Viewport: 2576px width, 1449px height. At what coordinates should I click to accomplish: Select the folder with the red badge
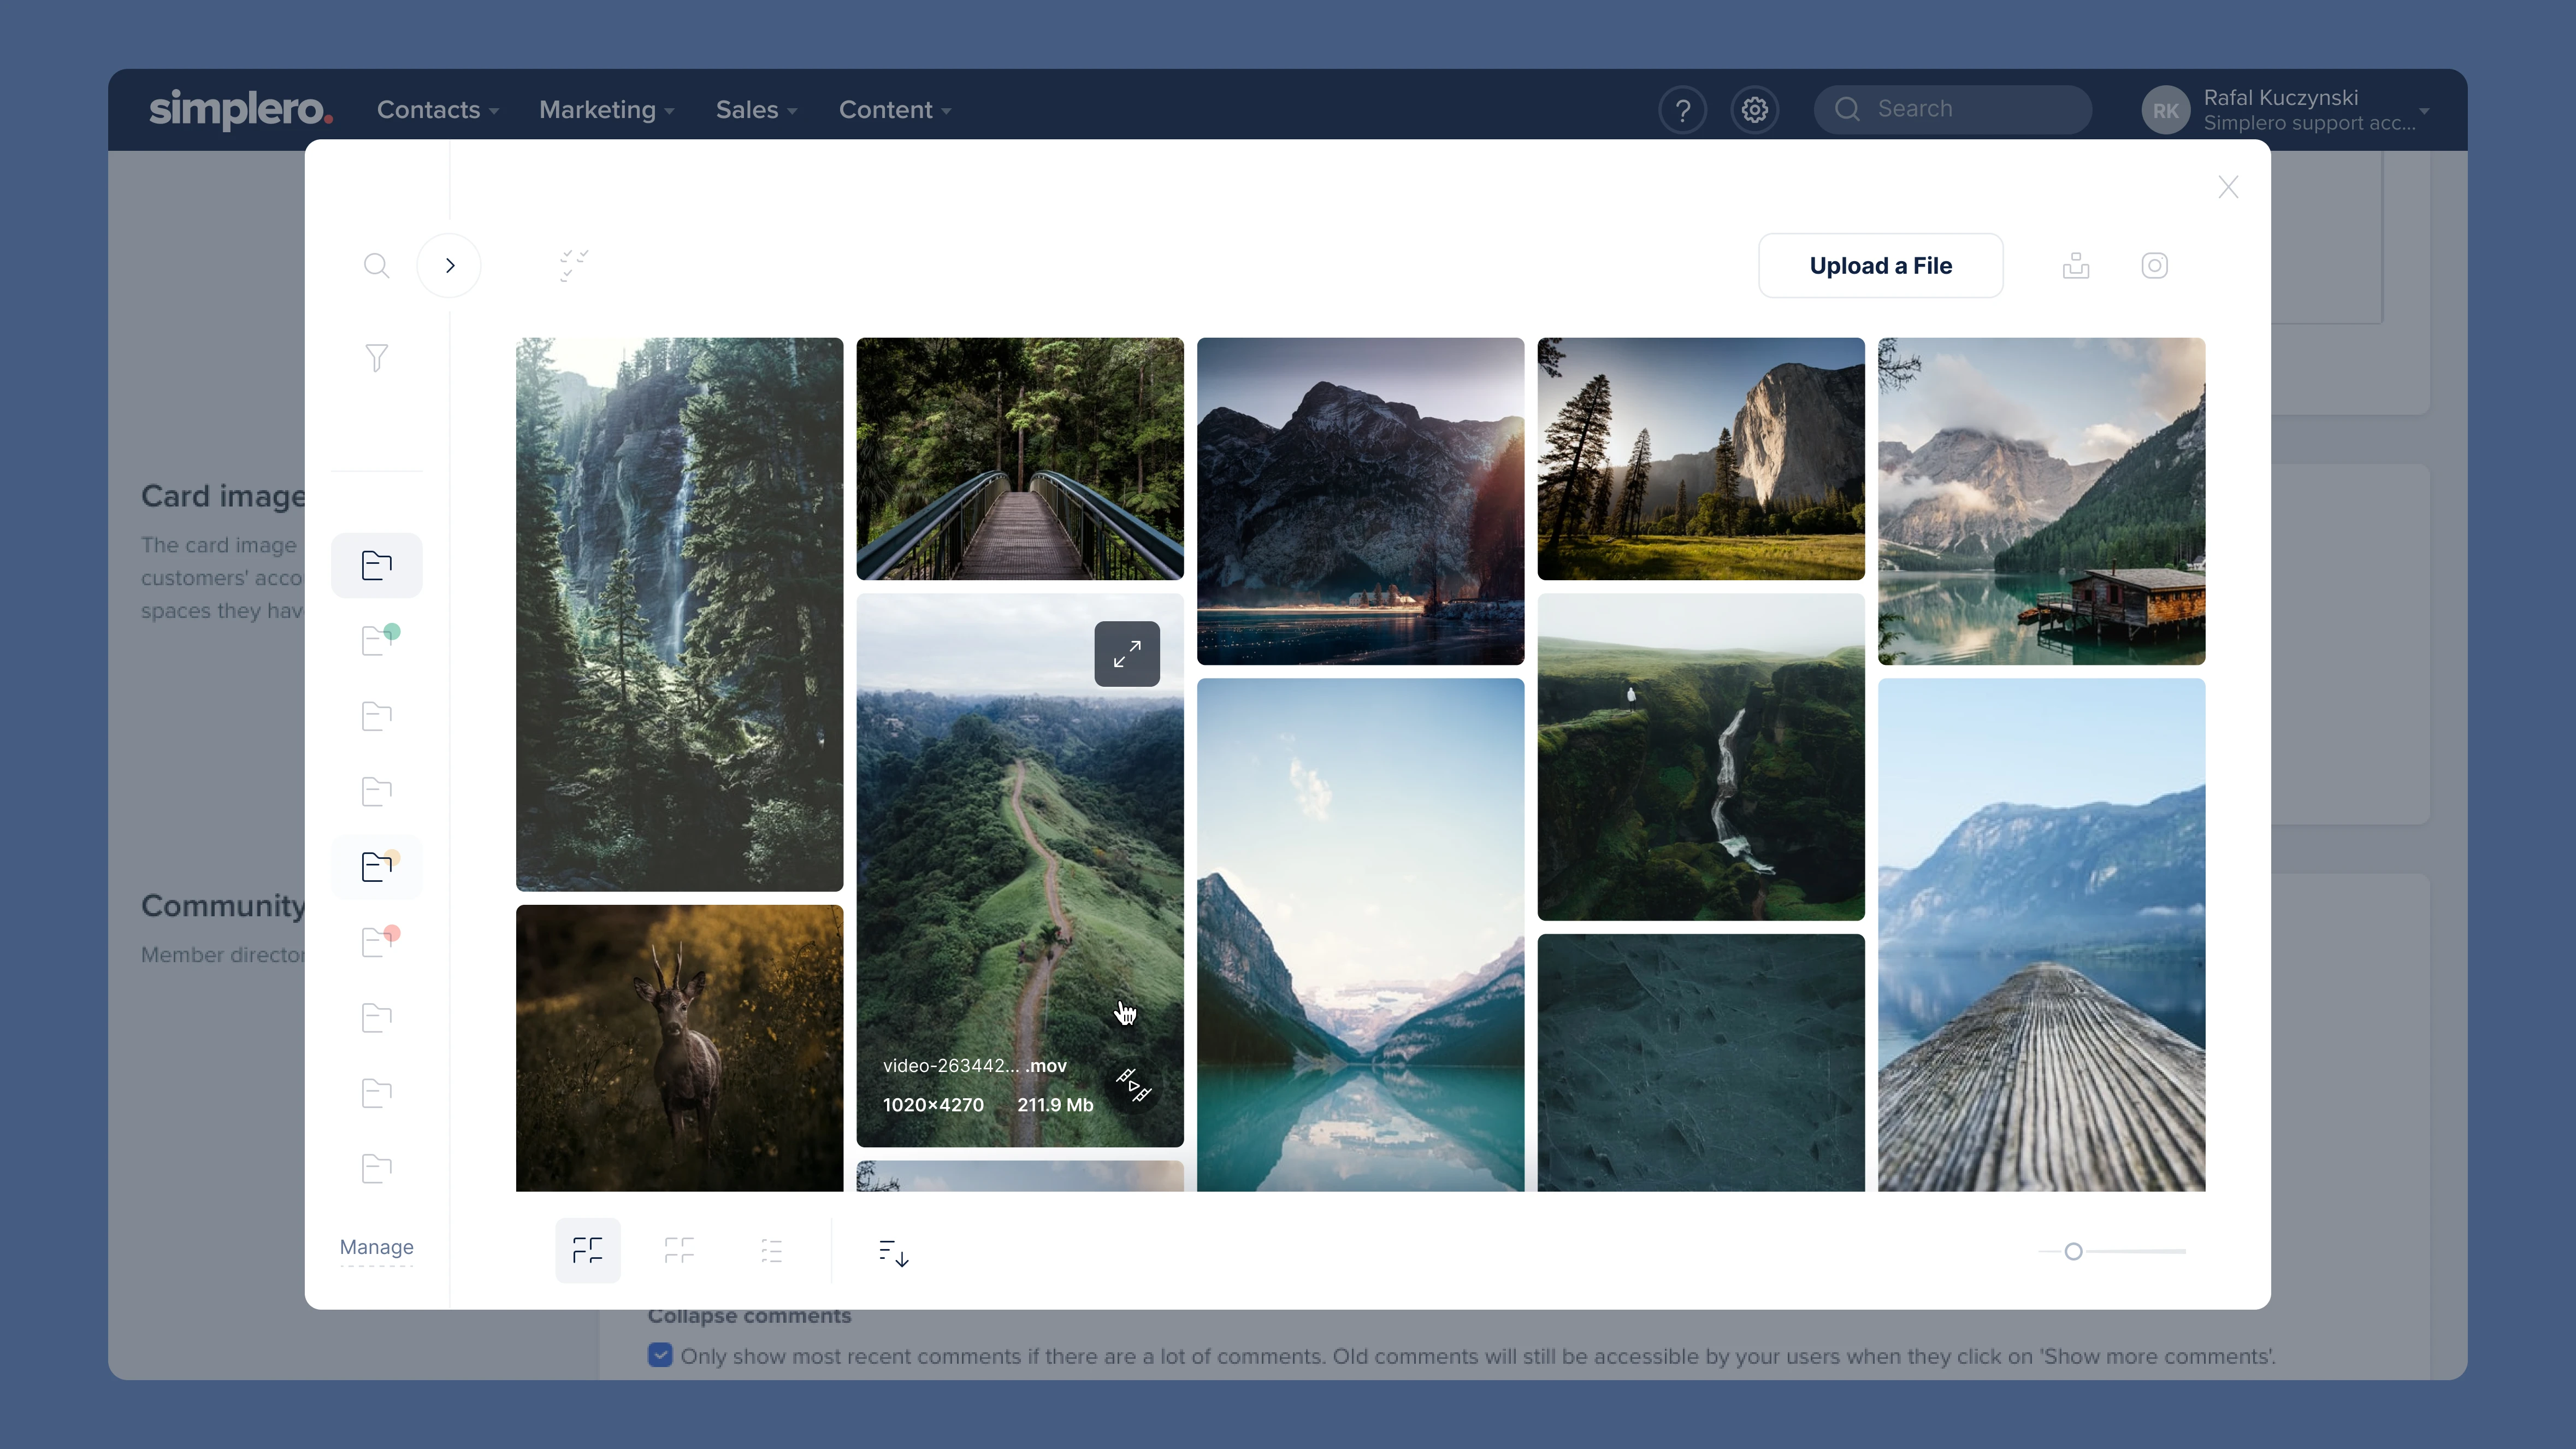(376, 941)
